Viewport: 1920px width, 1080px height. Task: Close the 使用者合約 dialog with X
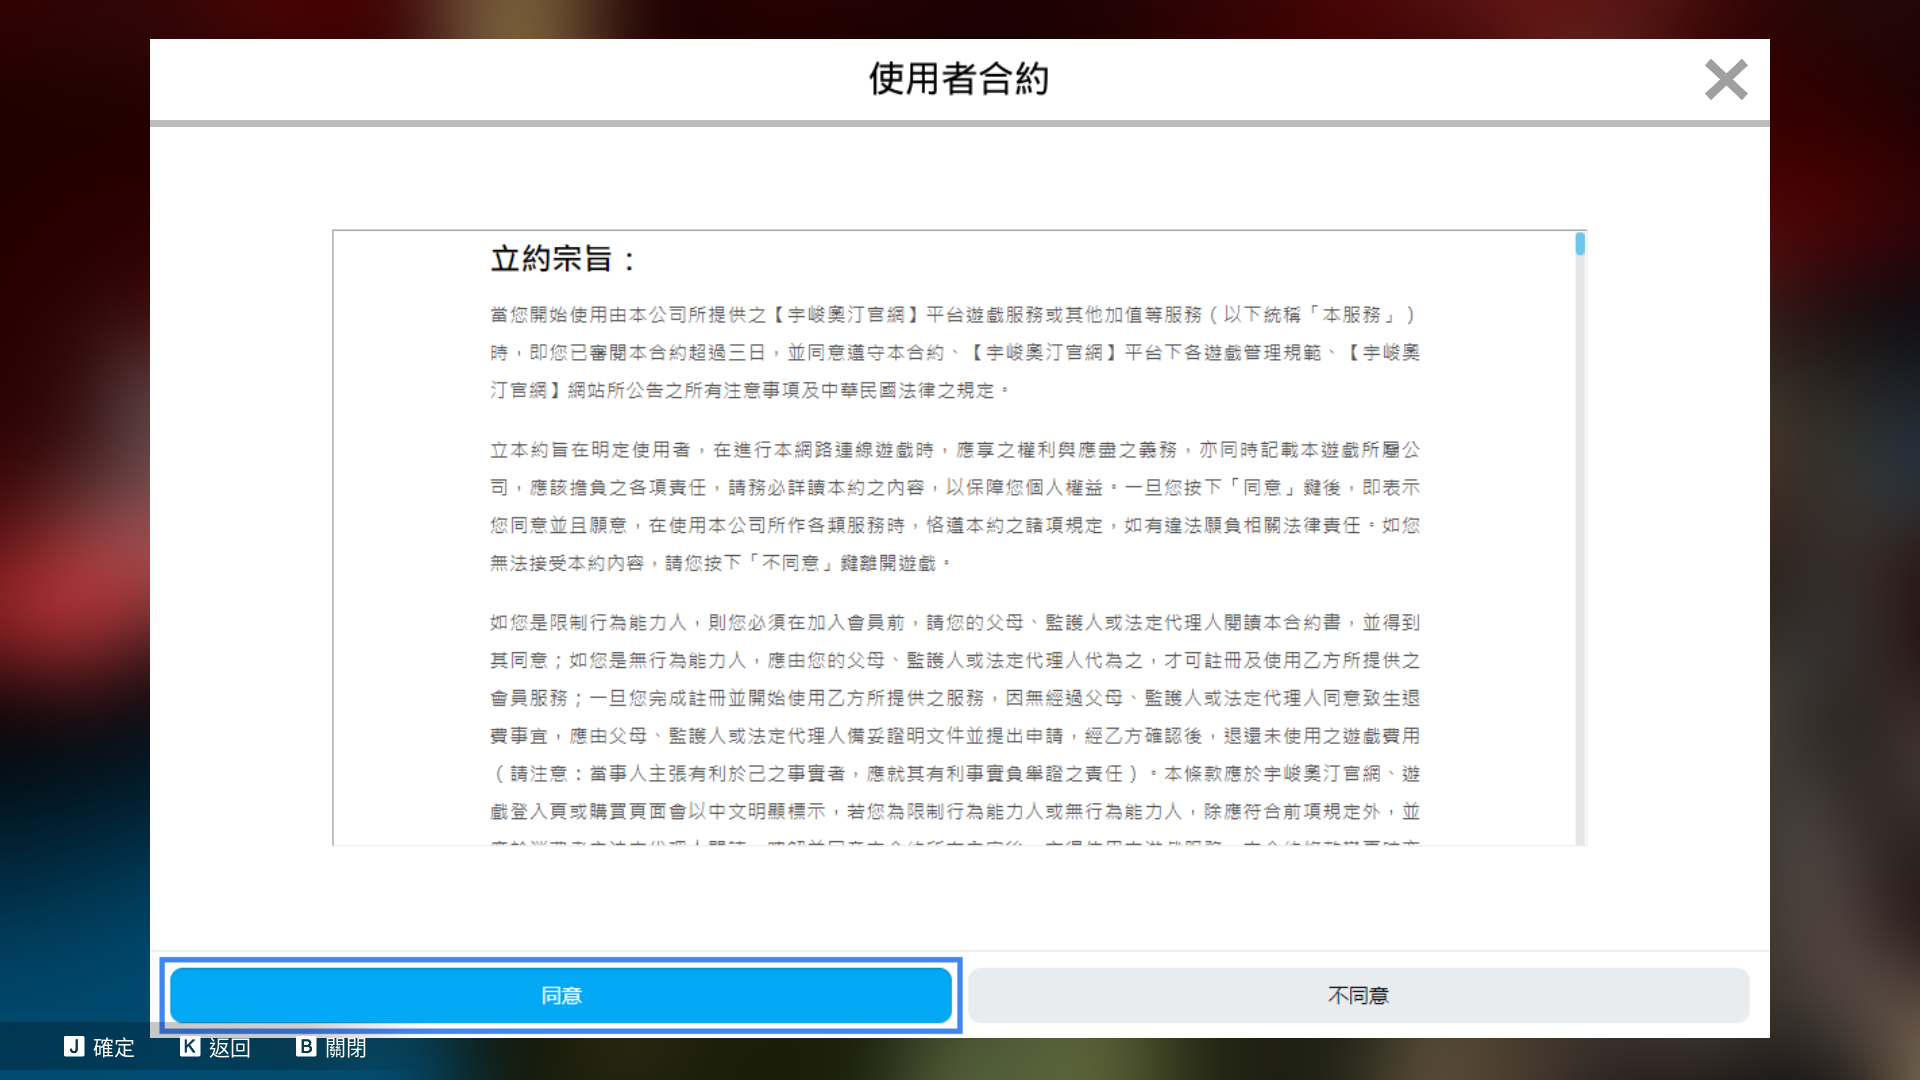coord(1726,79)
